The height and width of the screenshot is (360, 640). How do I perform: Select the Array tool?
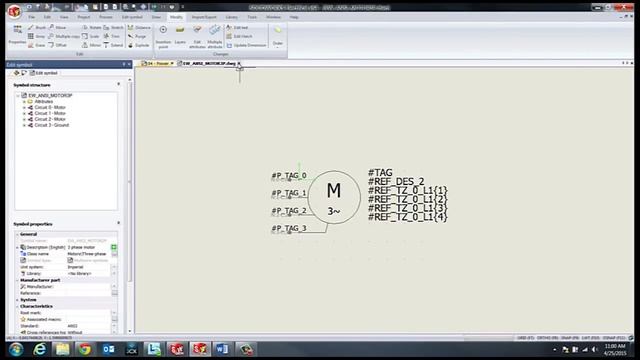pyautogui.click(x=36, y=36)
